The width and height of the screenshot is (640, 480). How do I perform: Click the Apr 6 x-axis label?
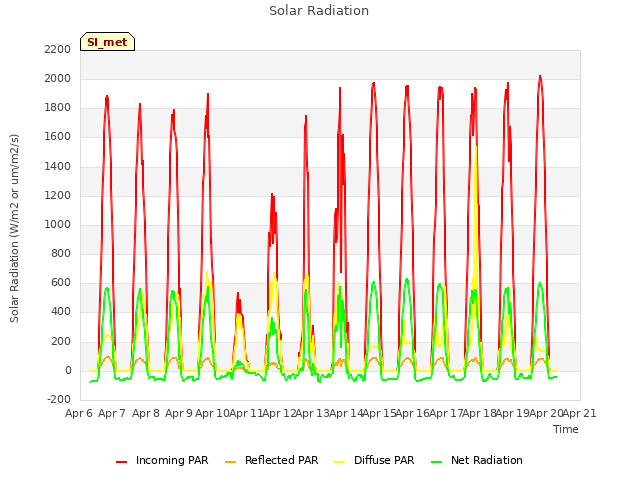pyautogui.click(x=79, y=413)
